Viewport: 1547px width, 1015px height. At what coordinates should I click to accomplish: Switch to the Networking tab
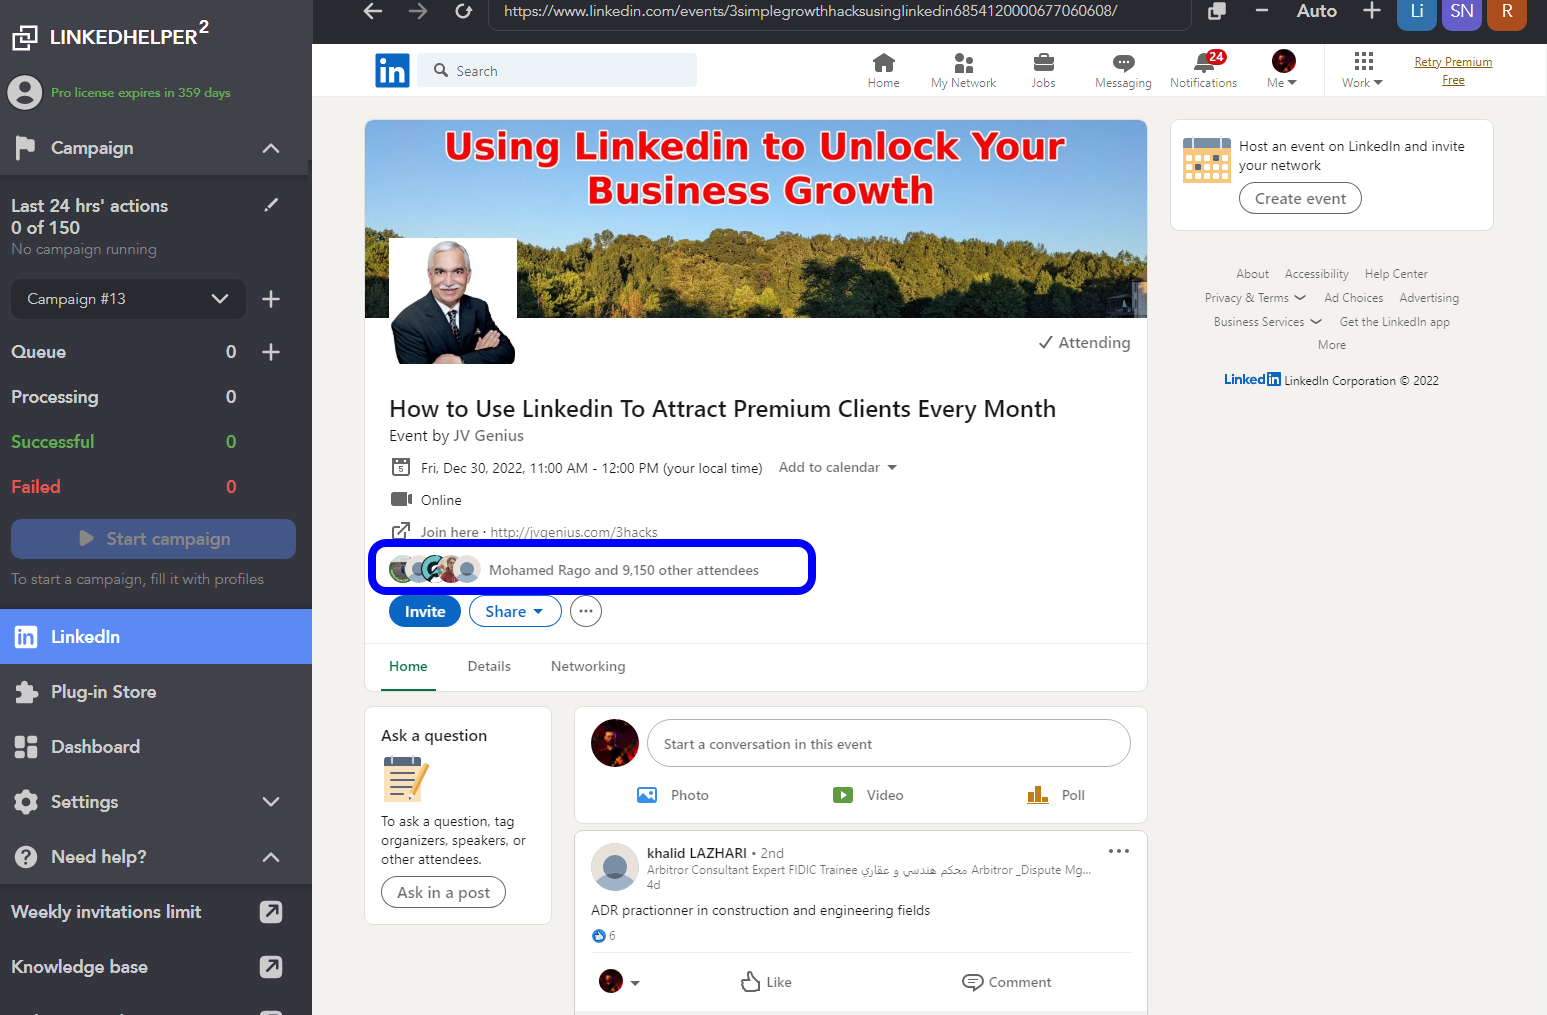(x=588, y=666)
